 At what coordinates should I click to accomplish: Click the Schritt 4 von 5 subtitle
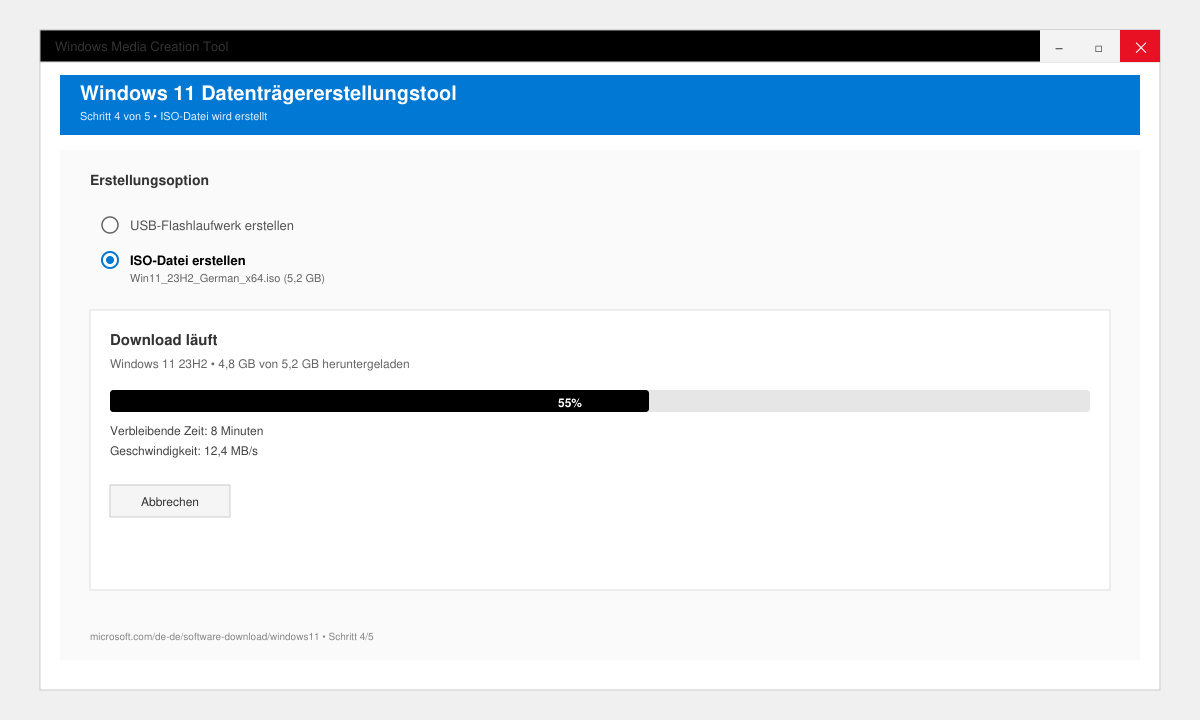pyautogui.click(x=173, y=116)
